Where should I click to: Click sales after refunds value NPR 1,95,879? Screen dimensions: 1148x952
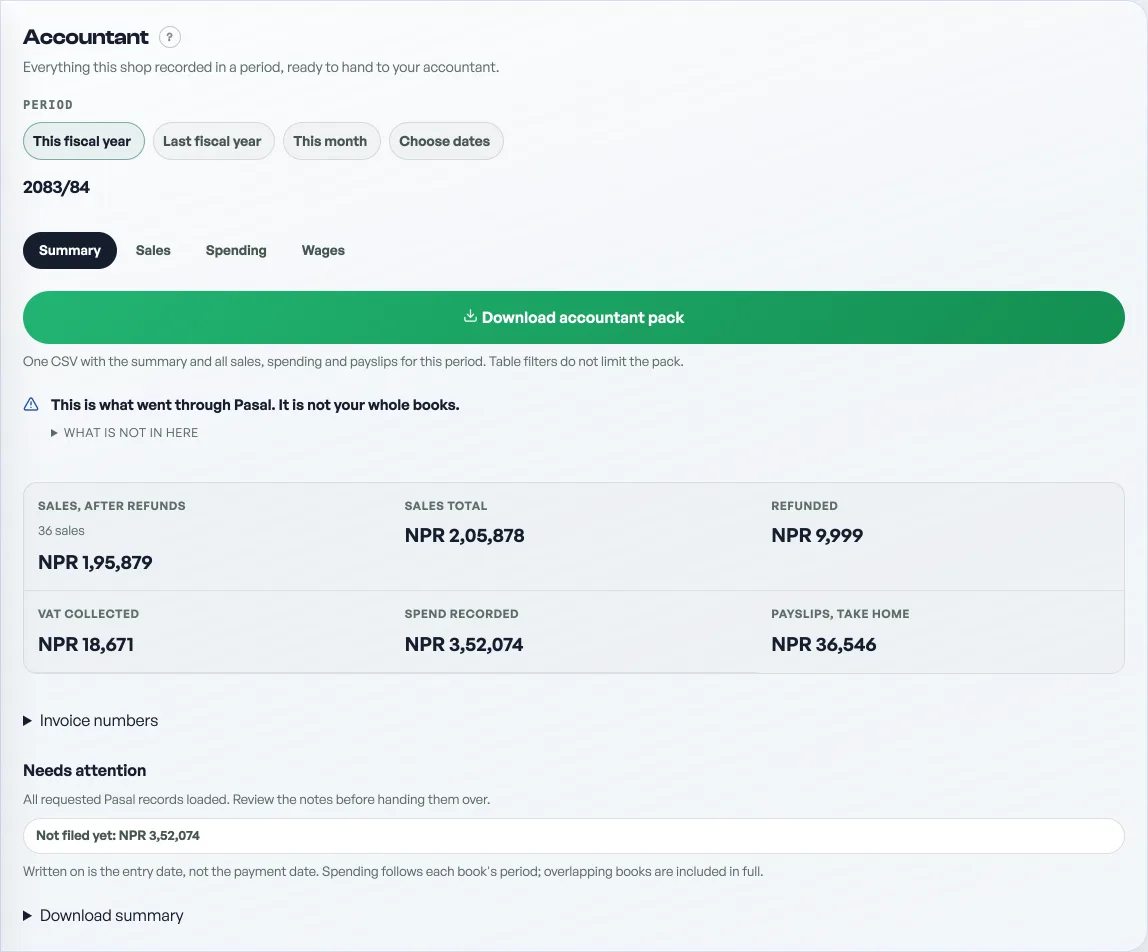[95, 562]
